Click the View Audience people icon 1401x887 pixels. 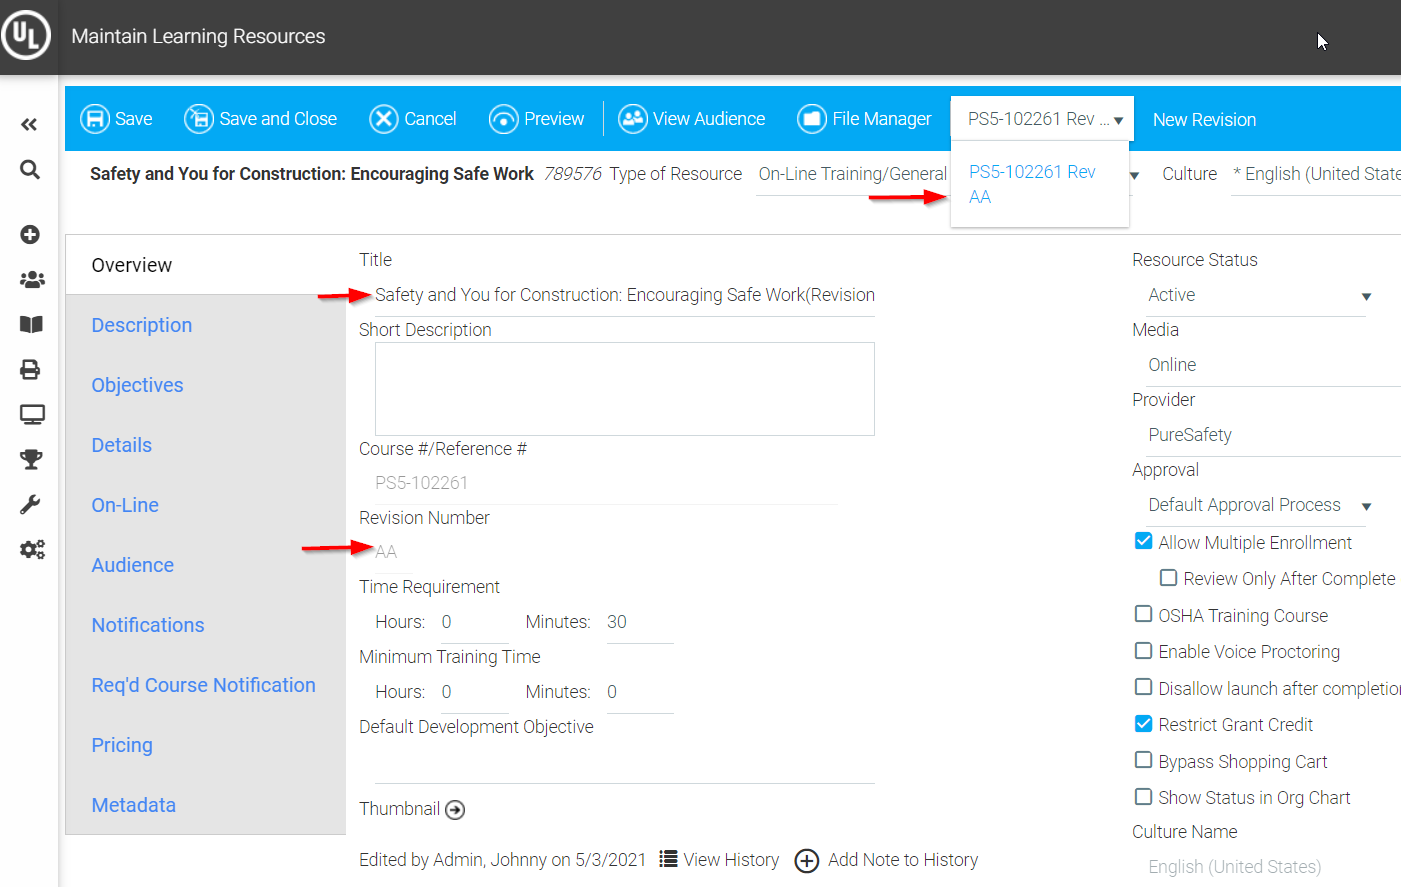pyautogui.click(x=632, y=119)
